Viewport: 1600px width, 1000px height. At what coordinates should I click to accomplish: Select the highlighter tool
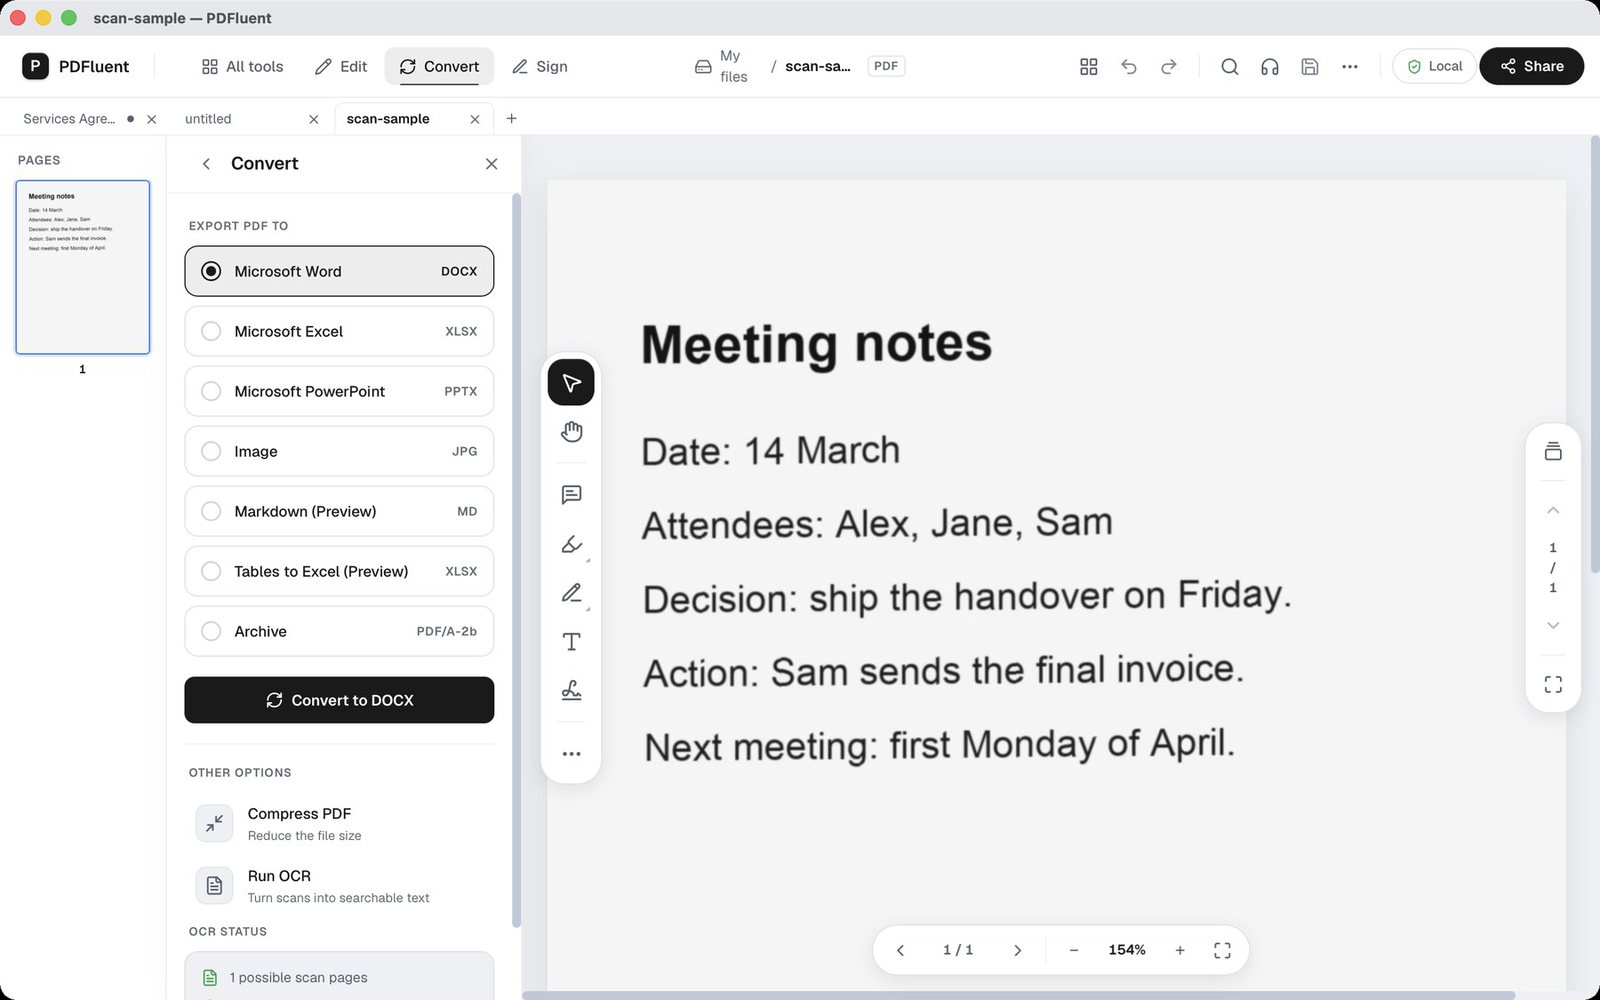point(571,544)
